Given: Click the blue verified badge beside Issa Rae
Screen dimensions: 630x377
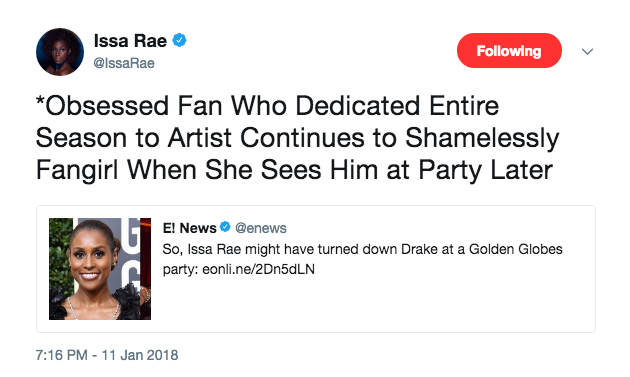Looking at the screenshot, I should coord(179,40).
